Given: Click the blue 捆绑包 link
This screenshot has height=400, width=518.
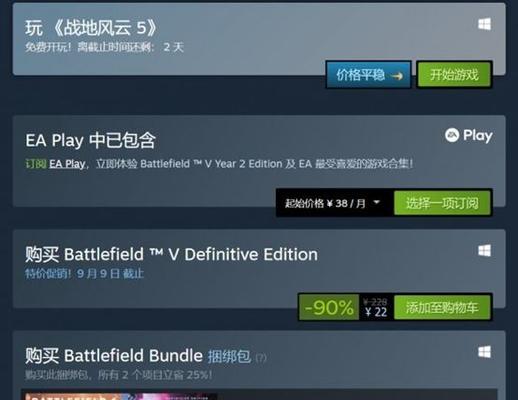Looking at the screenshot, I should (x=229, y=356).
